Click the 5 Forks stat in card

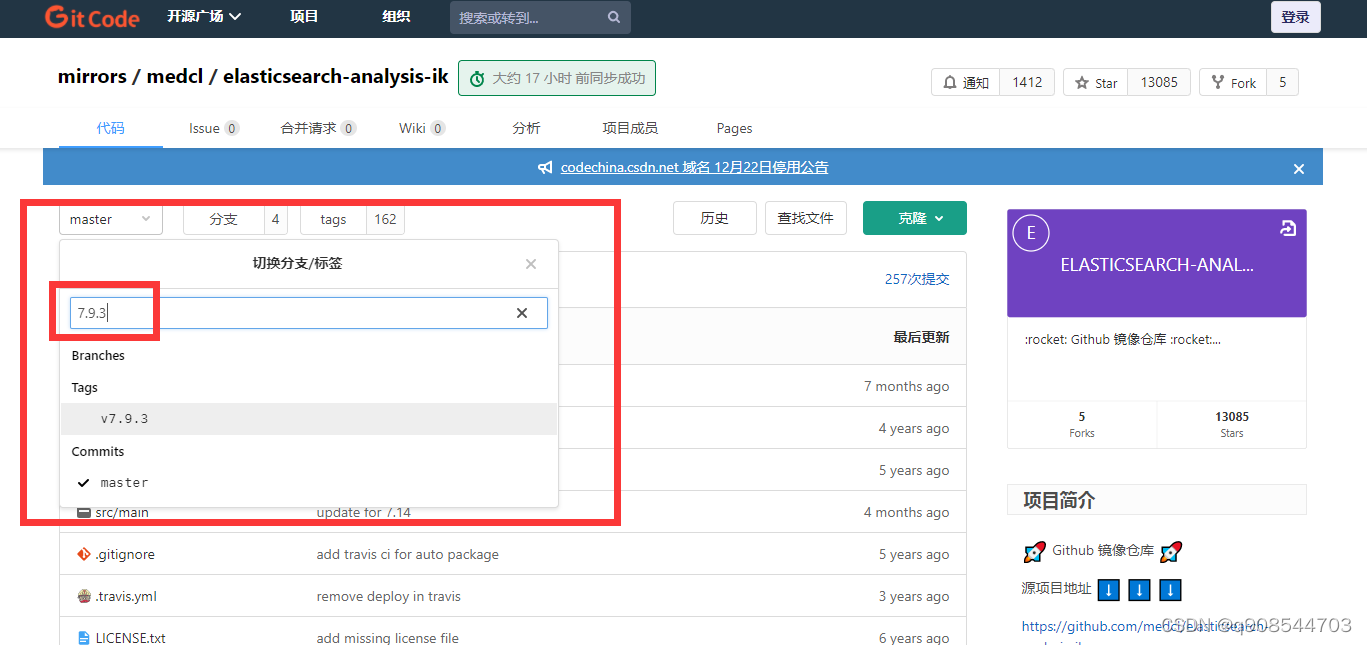pos(1082,424)
